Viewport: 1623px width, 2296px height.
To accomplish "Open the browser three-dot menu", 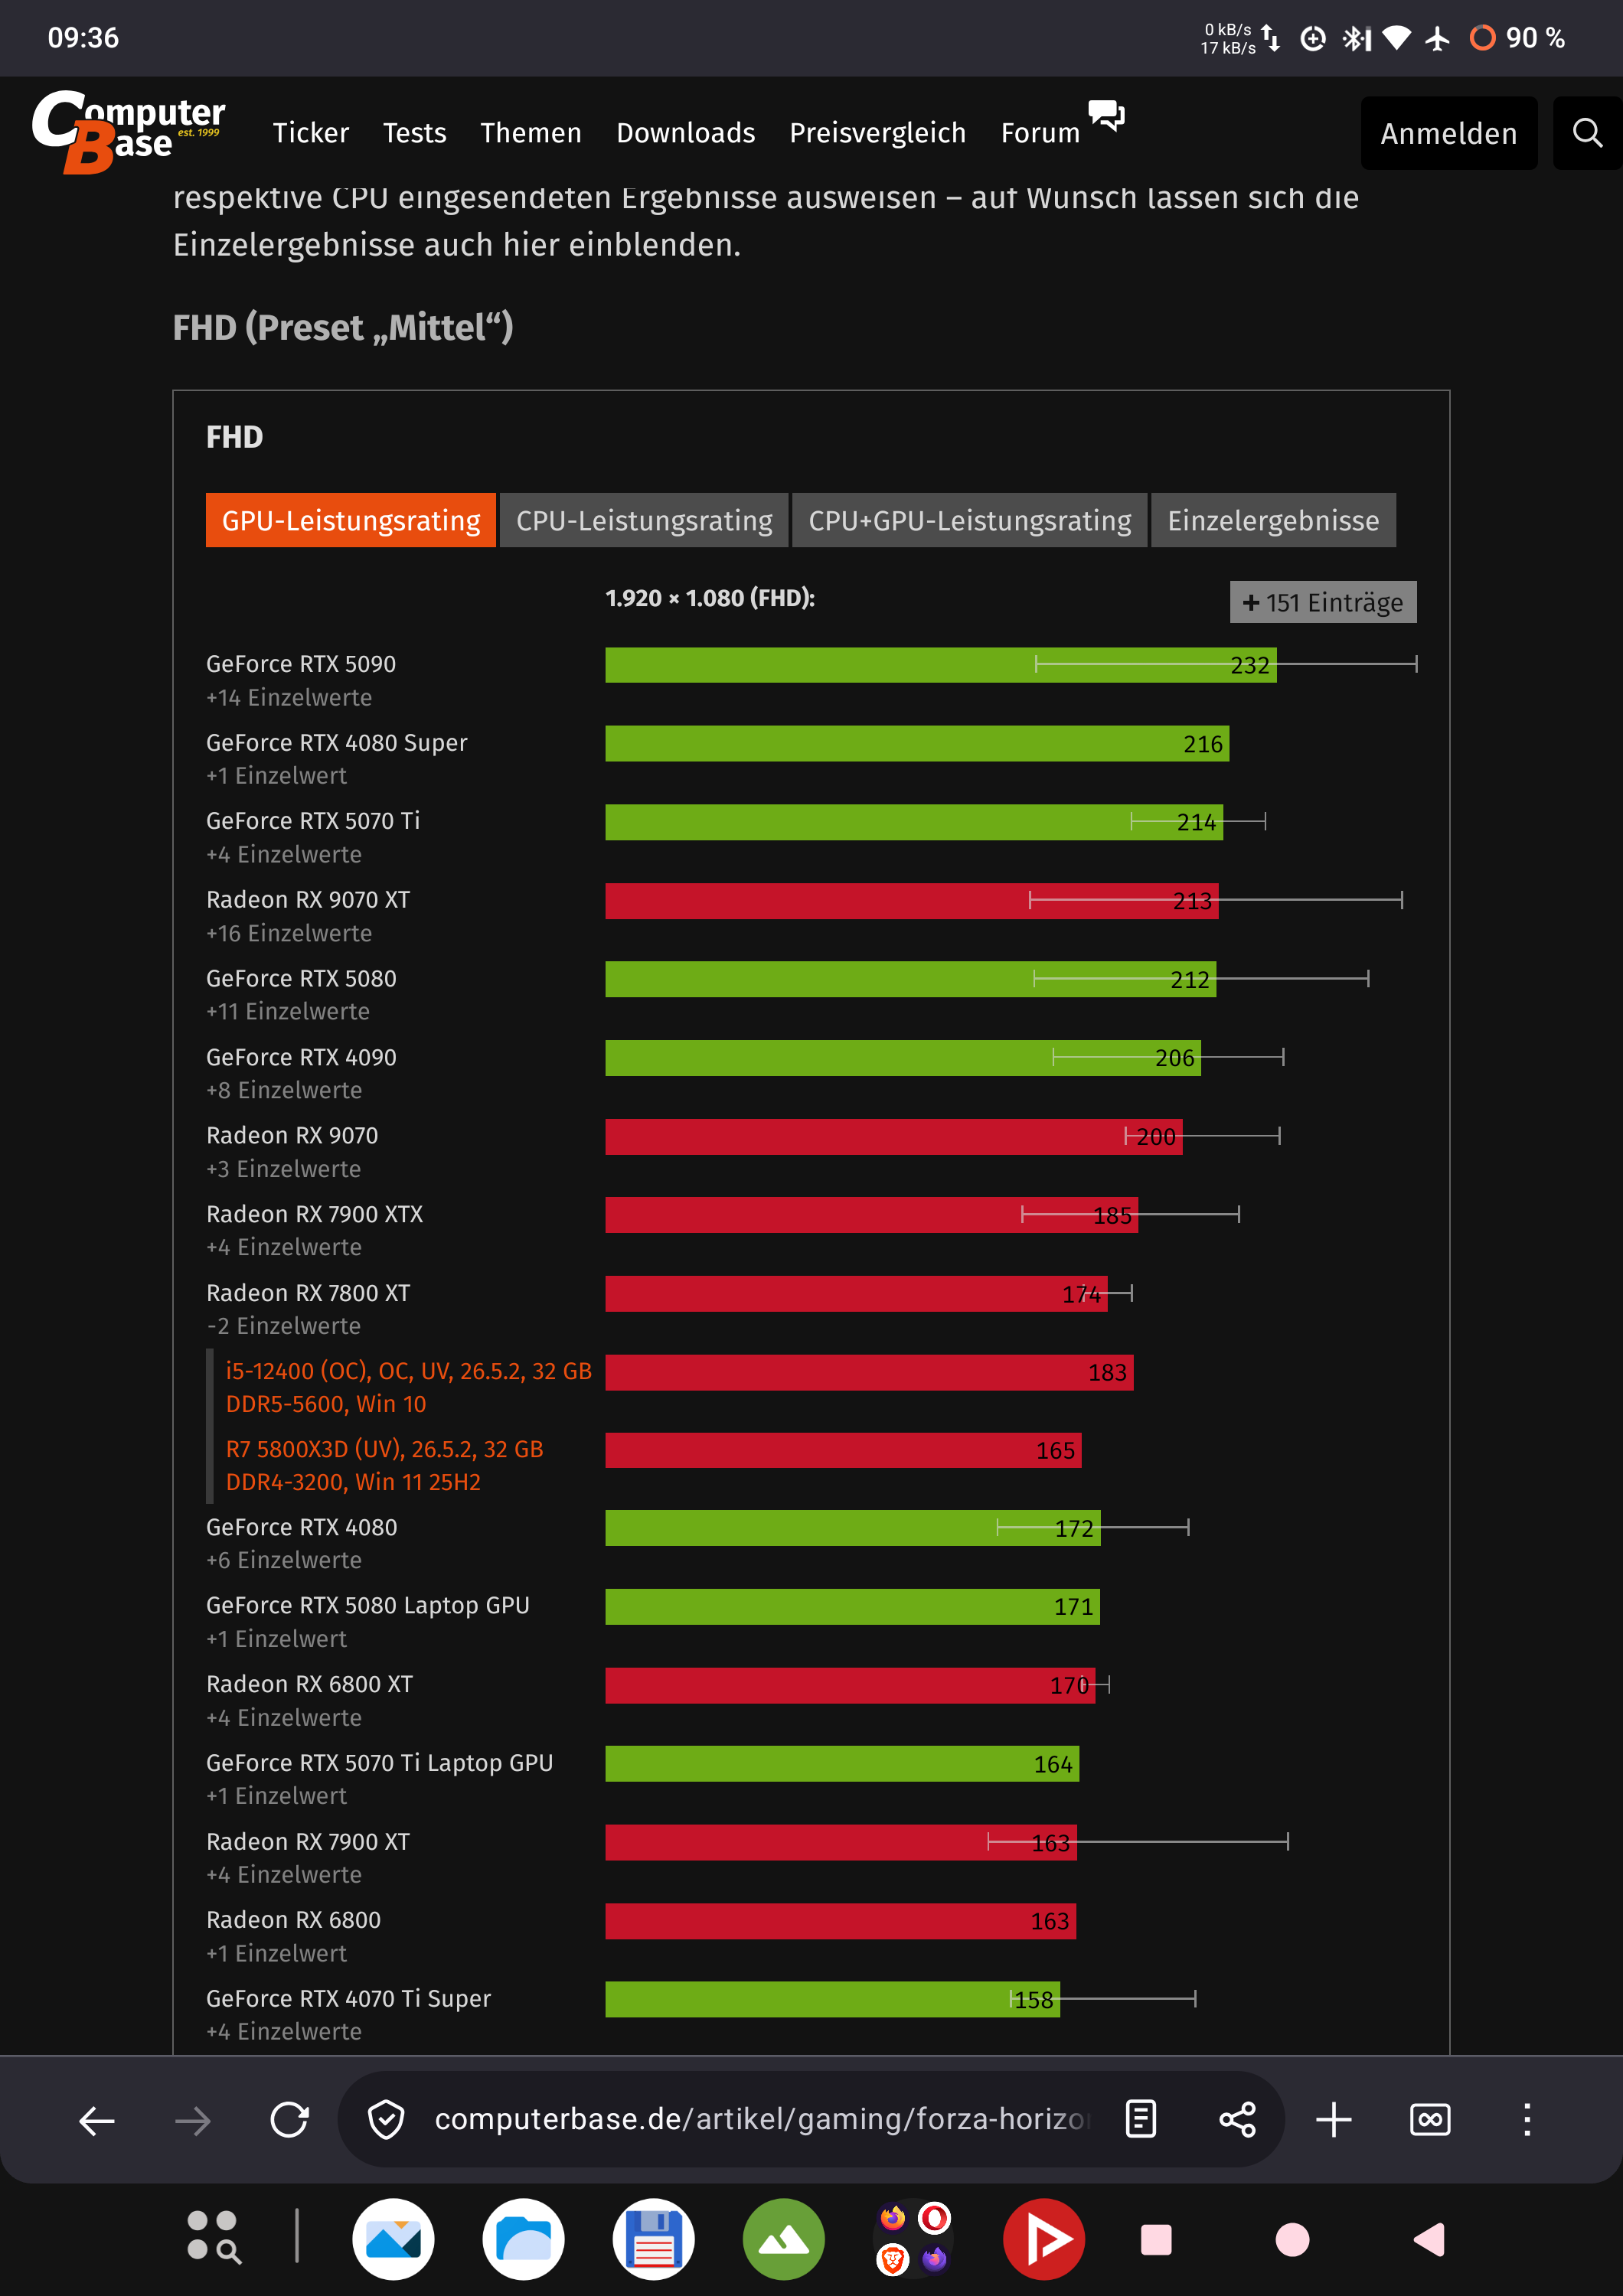I will pos(1527,2119).
